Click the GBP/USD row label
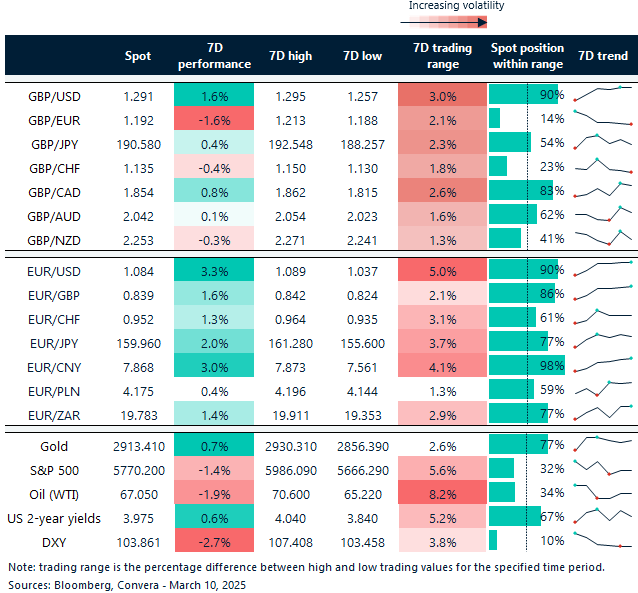This screenshot has height=593, width=638. coord(54,97)
